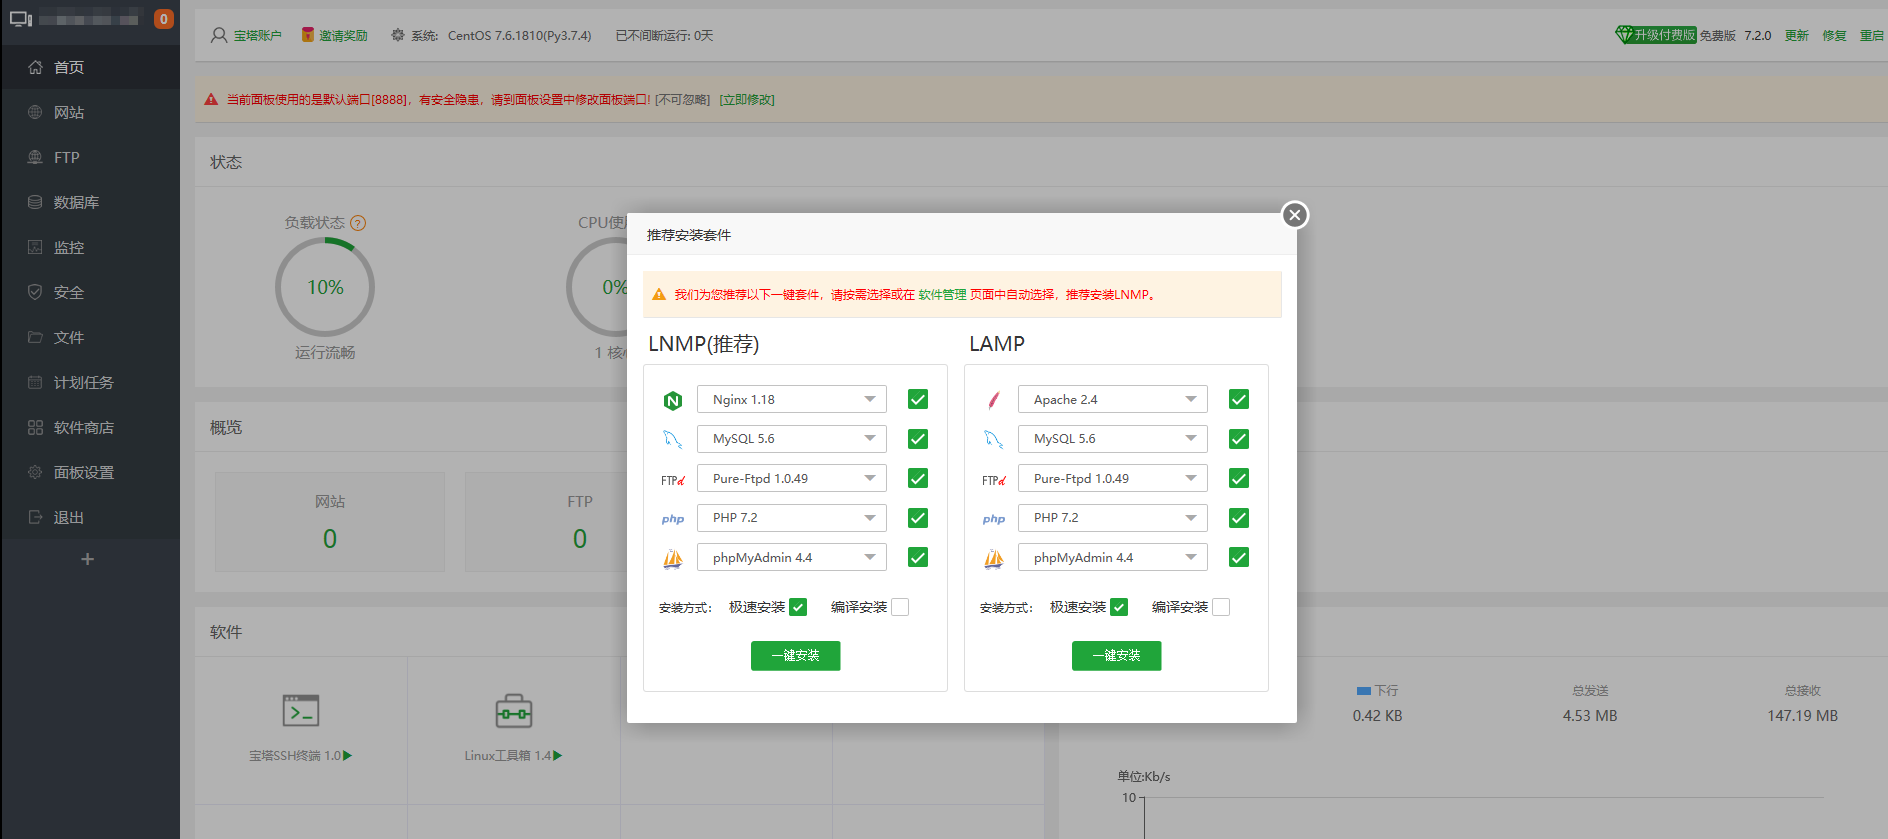Click 一键安装 button under LNMP
The height and width of the screenshot is (839, 1888).
[x=795, y=656]
